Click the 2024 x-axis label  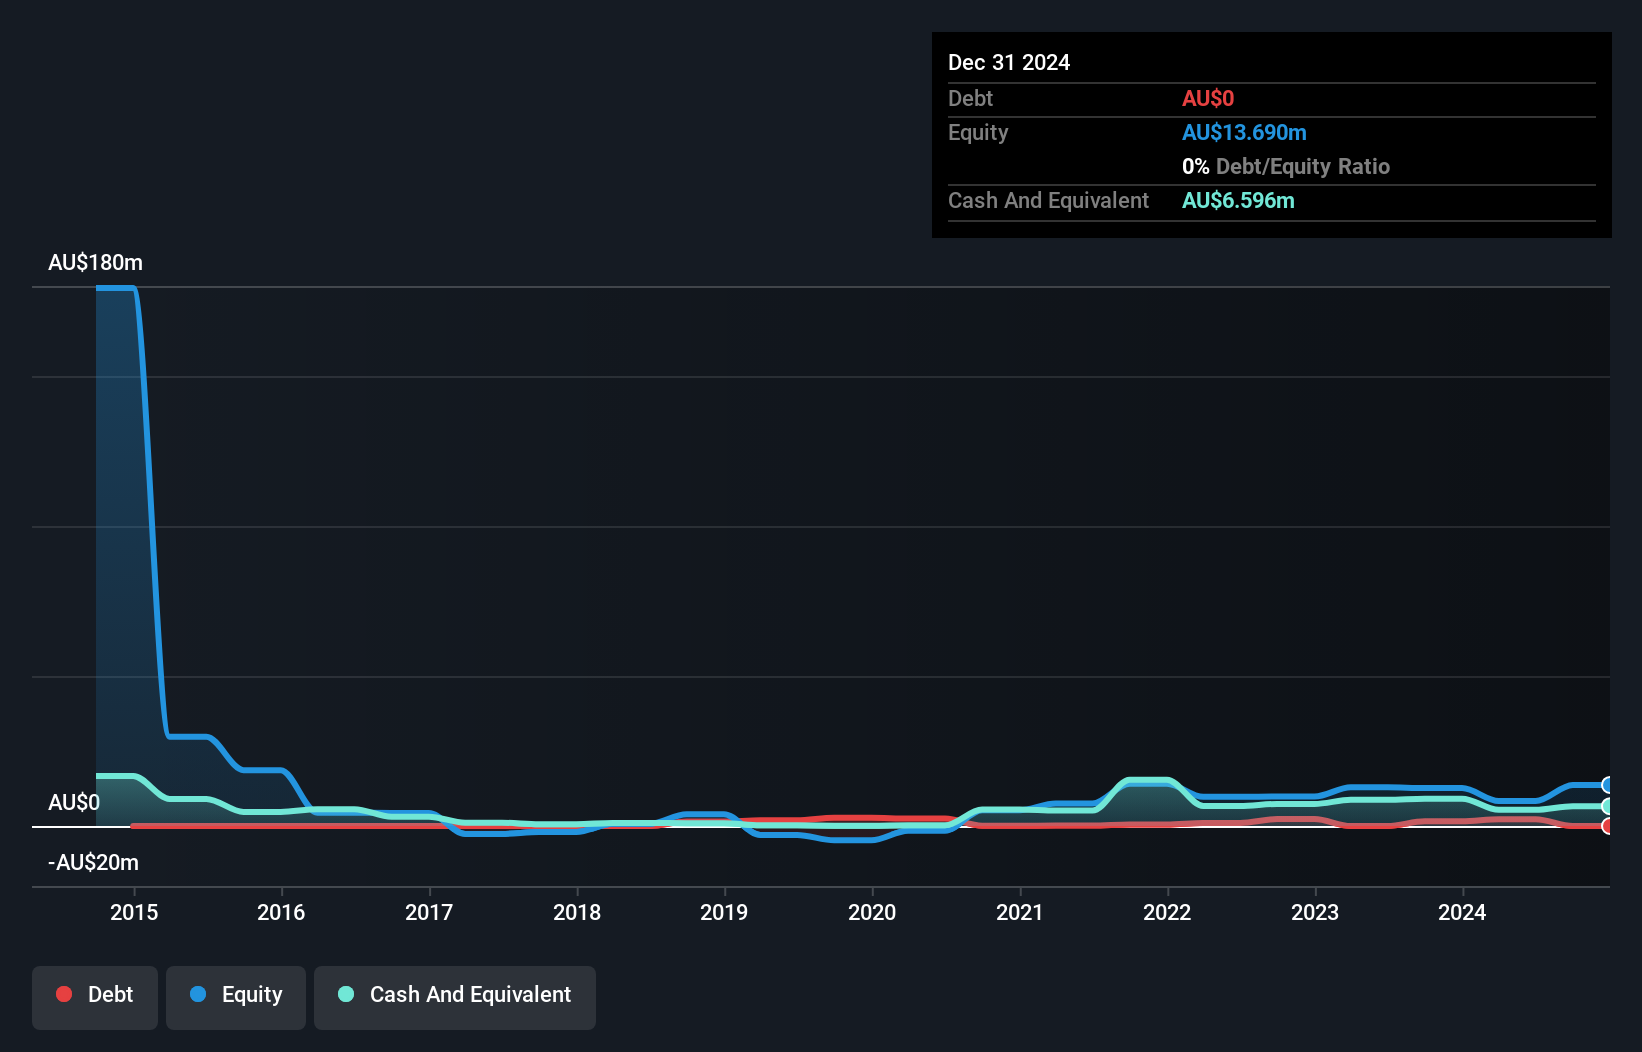coord(1462,912)
